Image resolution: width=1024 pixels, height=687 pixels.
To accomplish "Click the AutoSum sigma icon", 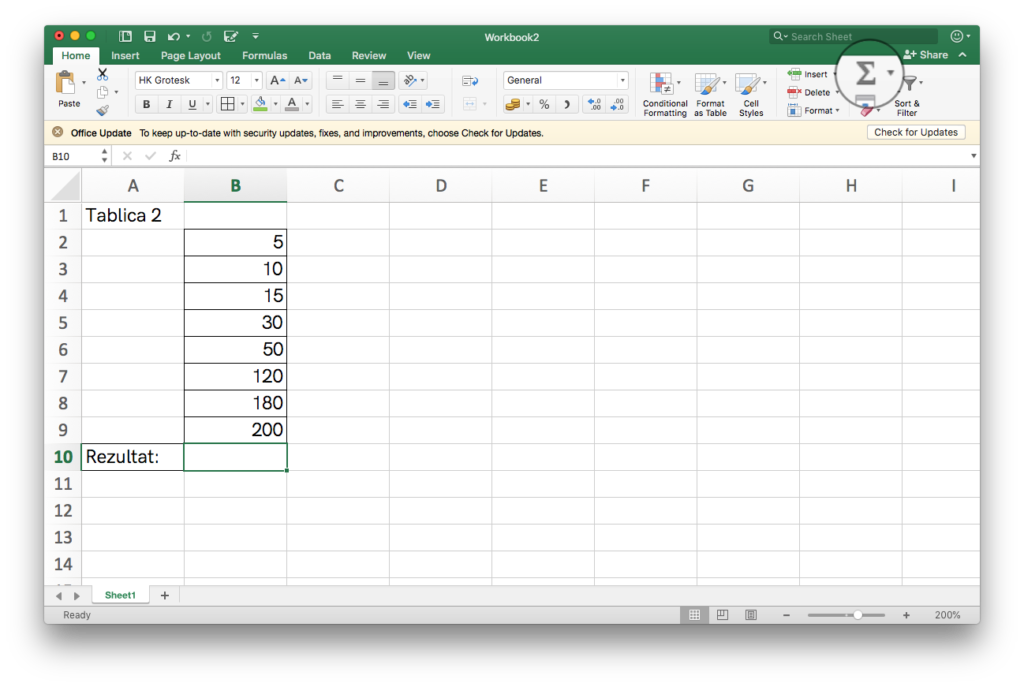I will tap(865, 73).
